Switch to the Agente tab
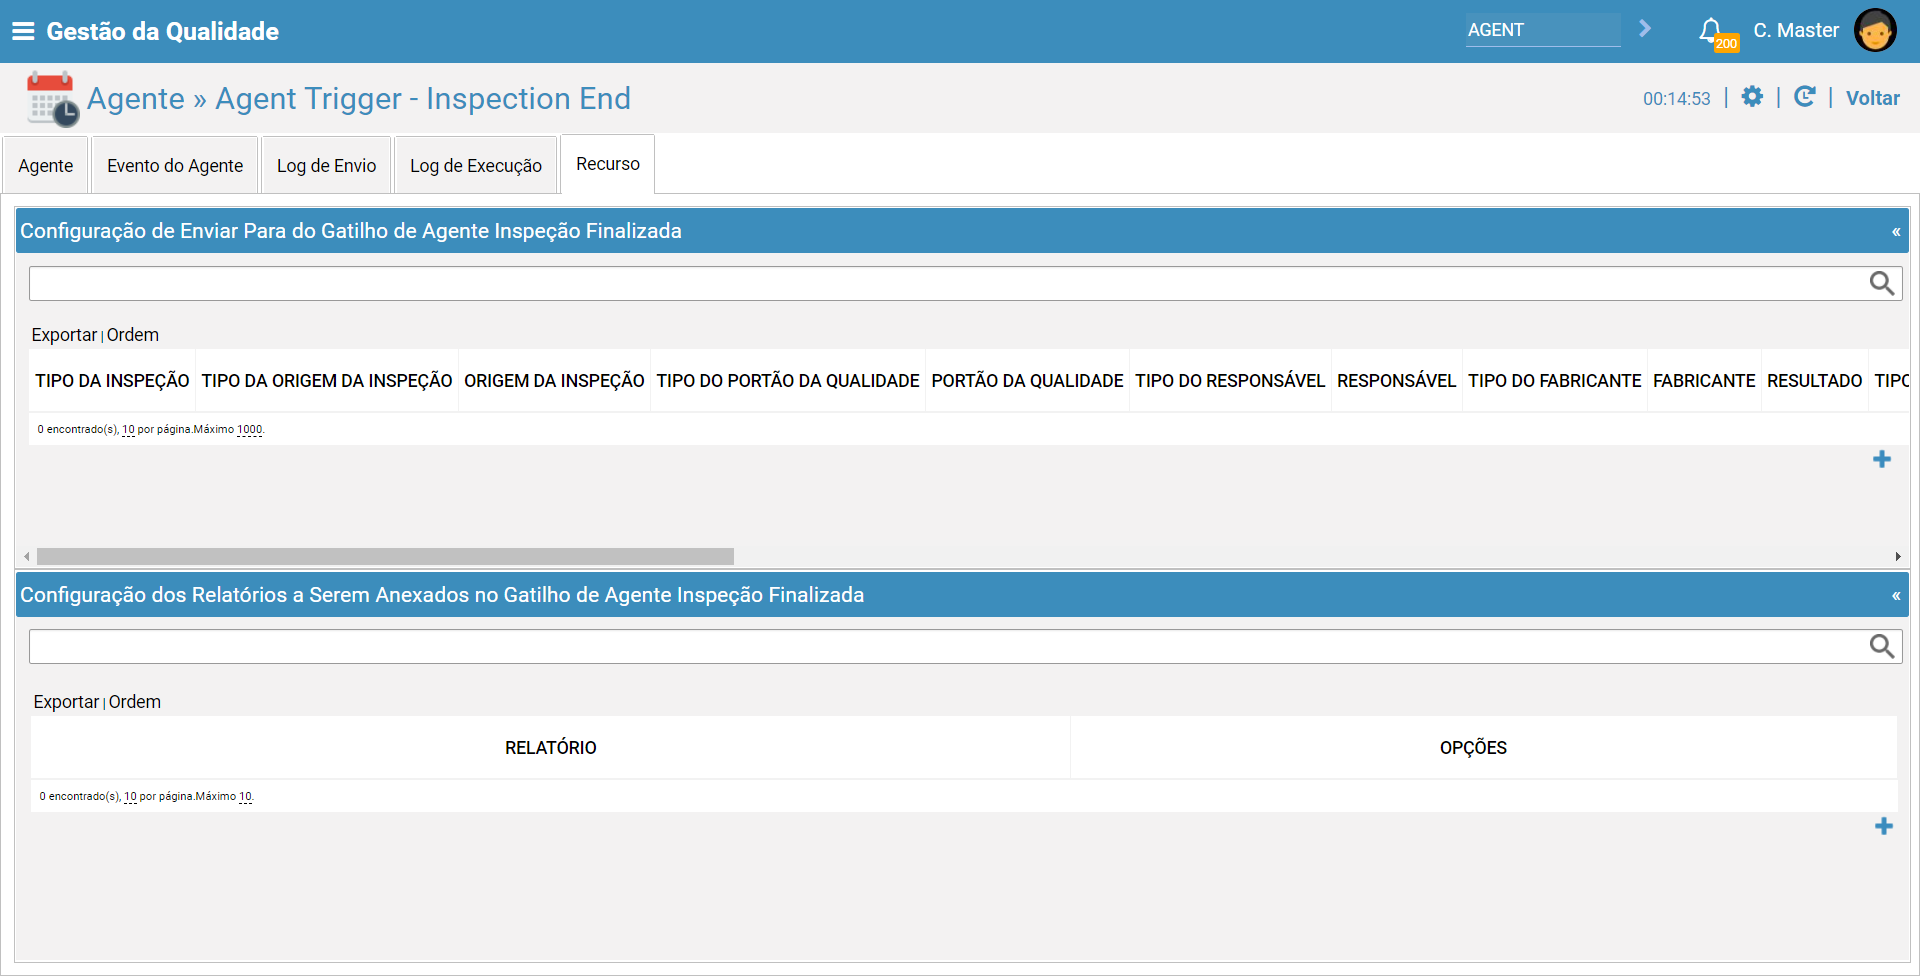Screen dimensions: 1920x980 (46, 165)
